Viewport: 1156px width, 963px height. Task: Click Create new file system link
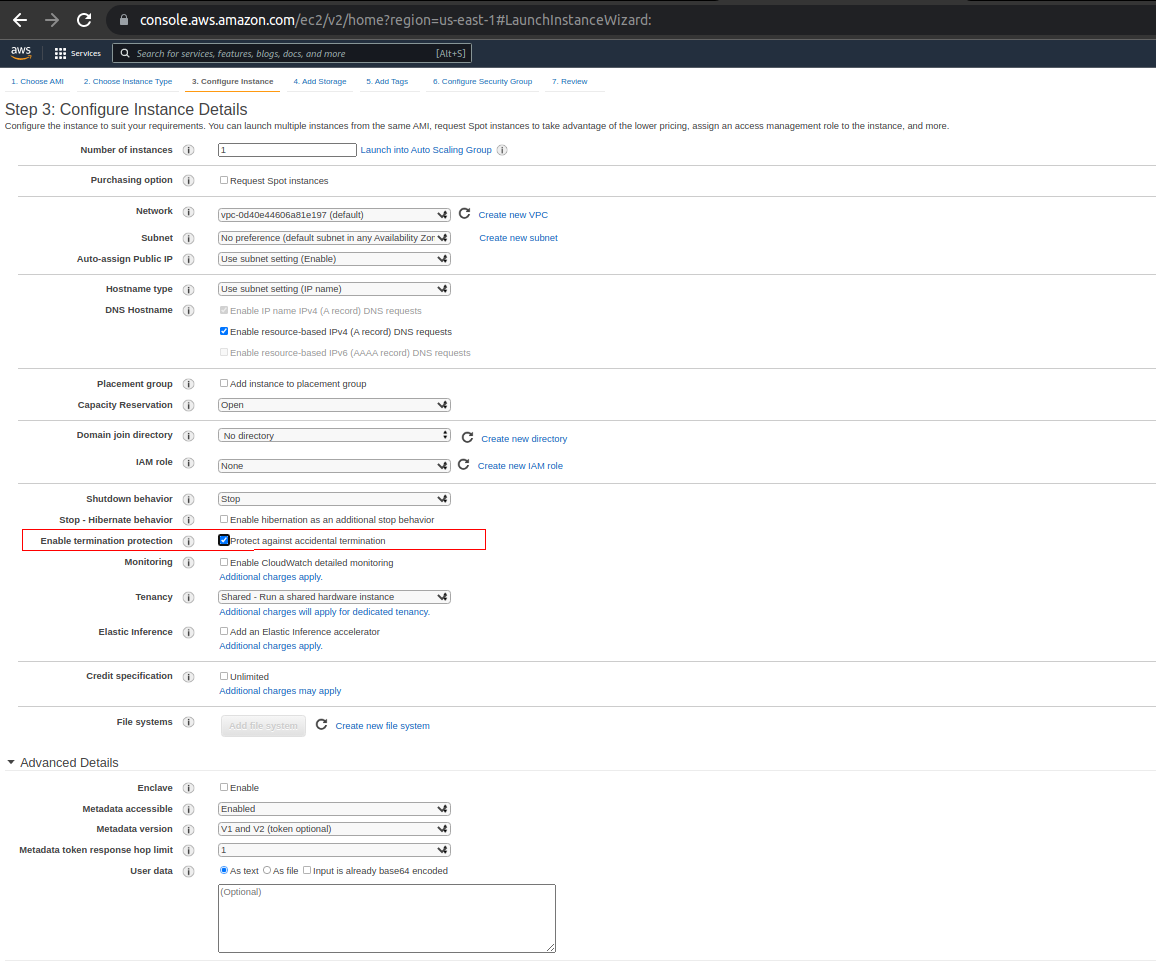[x=383, y=726]
